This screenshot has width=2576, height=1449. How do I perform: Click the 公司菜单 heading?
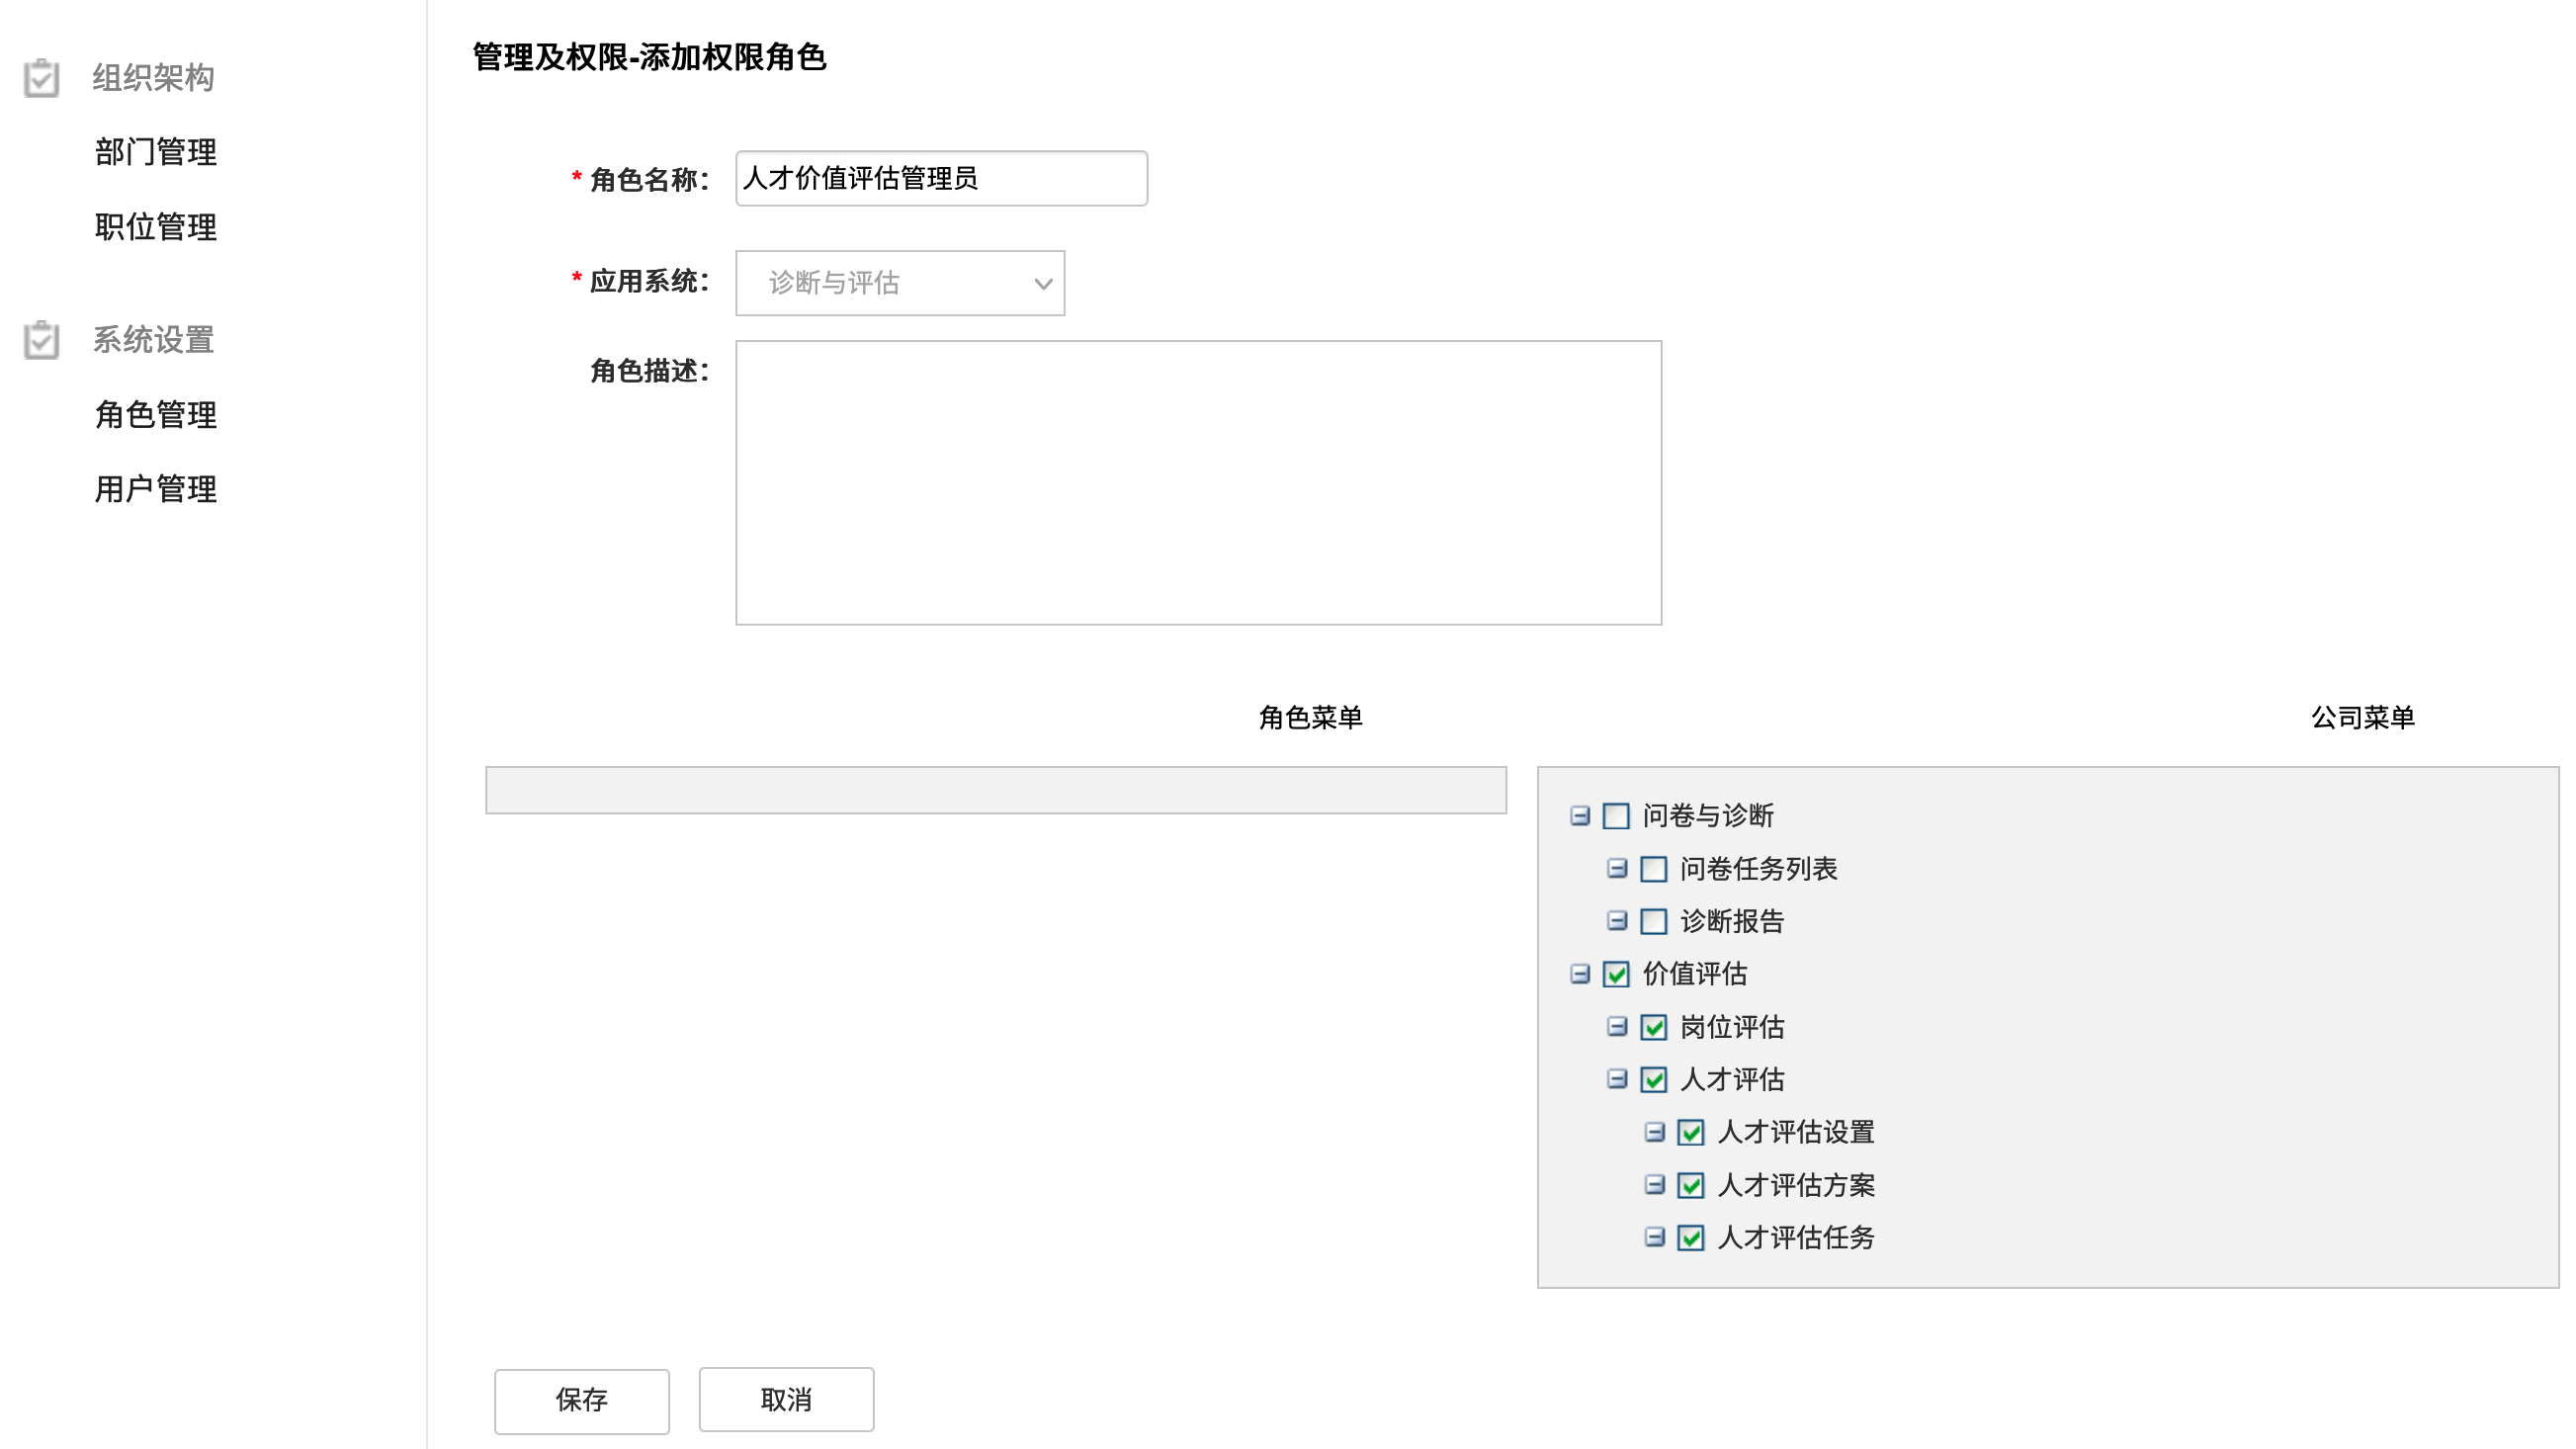[x=2363, y=718]
